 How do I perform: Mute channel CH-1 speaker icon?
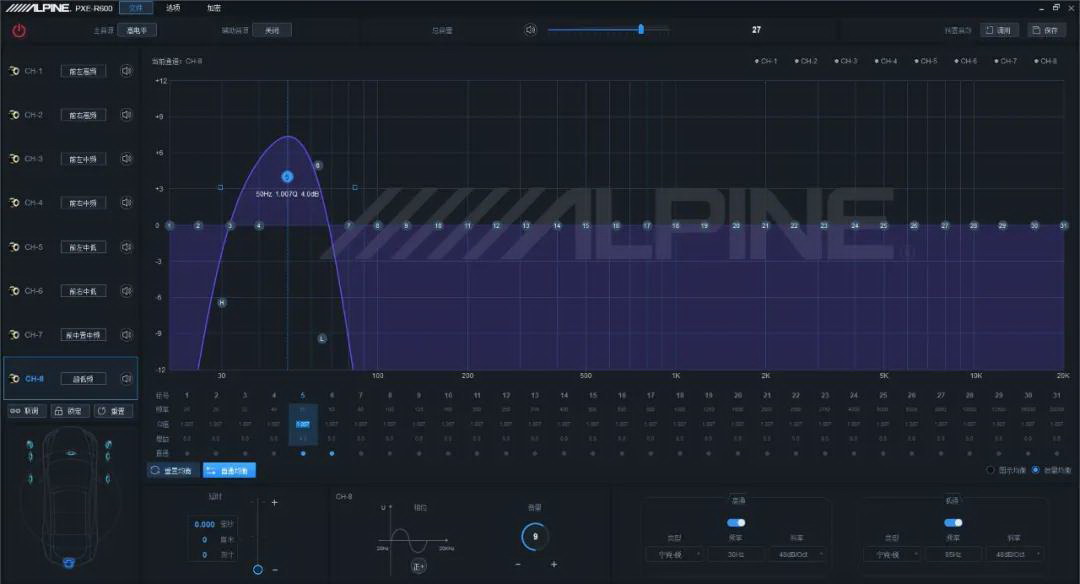127,71
